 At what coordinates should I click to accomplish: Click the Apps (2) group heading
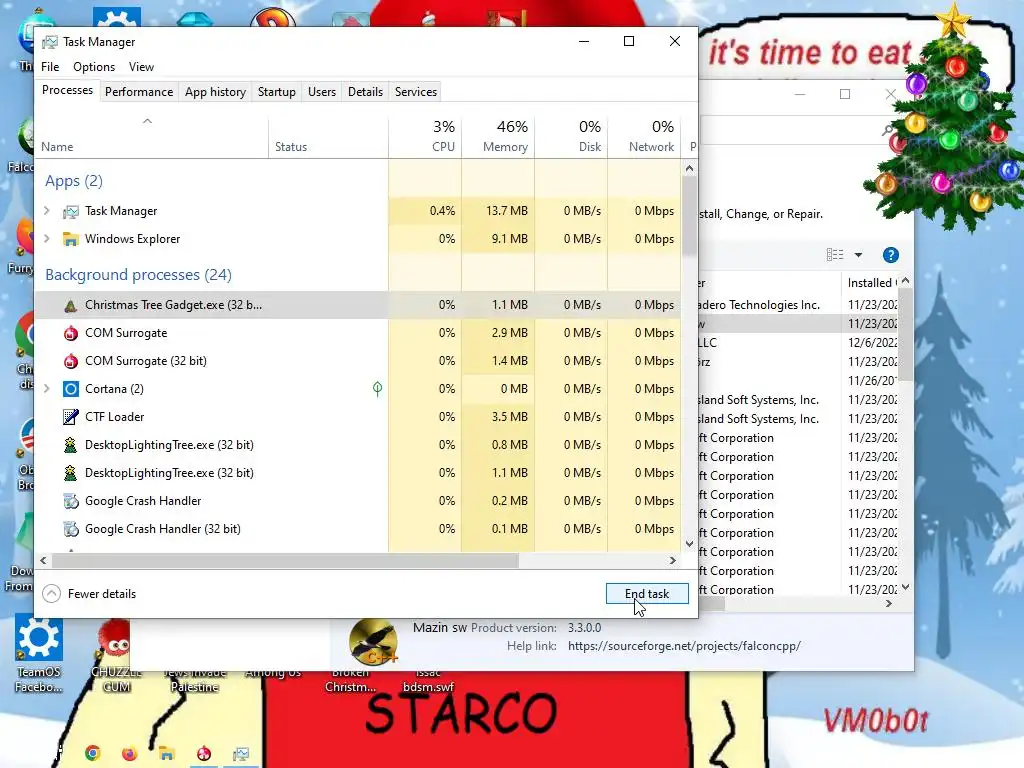click(x=74, y=181)
